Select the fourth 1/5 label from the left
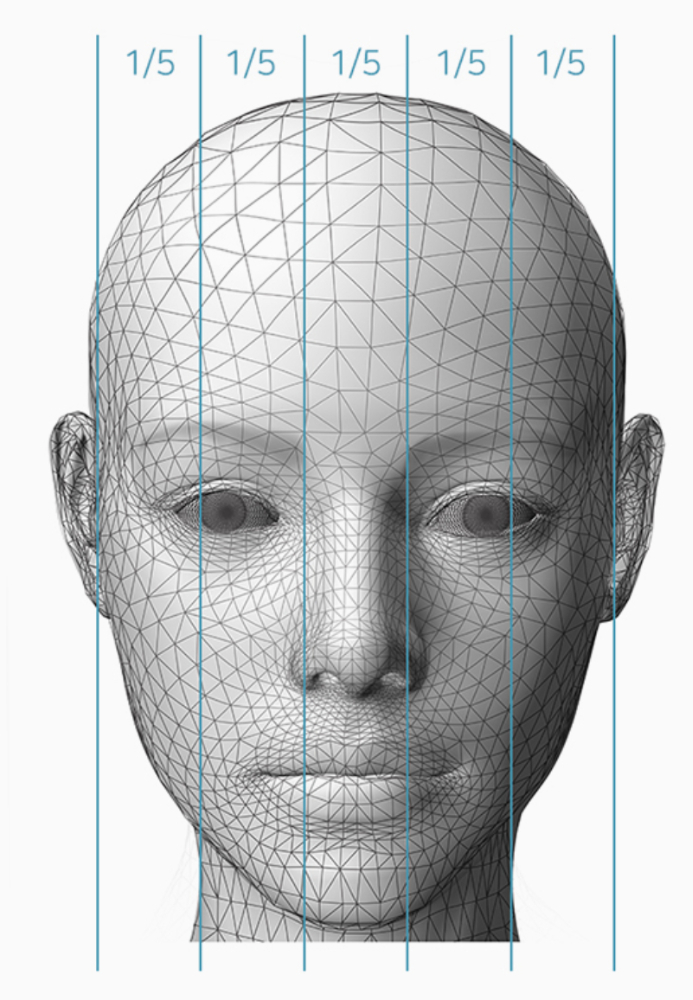The height and width of the screenshot is (1000, 693). (461, 63)
